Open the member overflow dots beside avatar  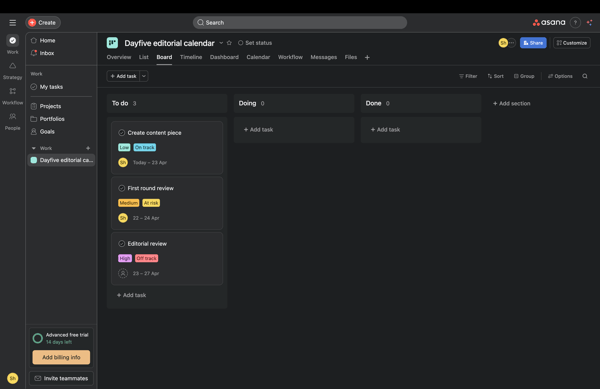512,43
